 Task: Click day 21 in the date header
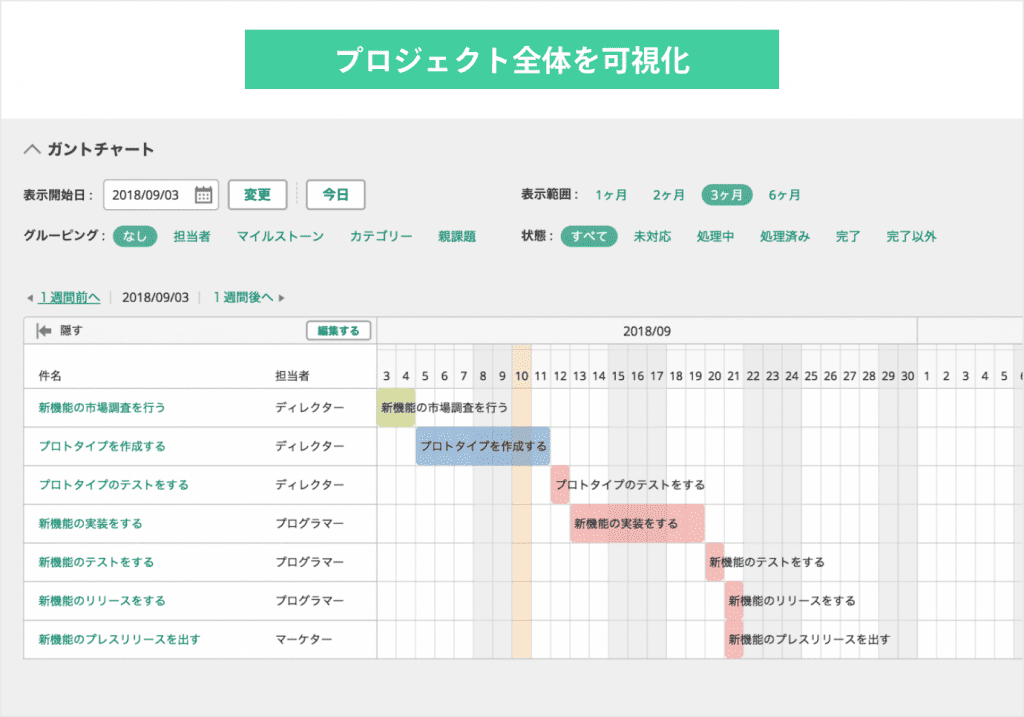click(733, 376)
